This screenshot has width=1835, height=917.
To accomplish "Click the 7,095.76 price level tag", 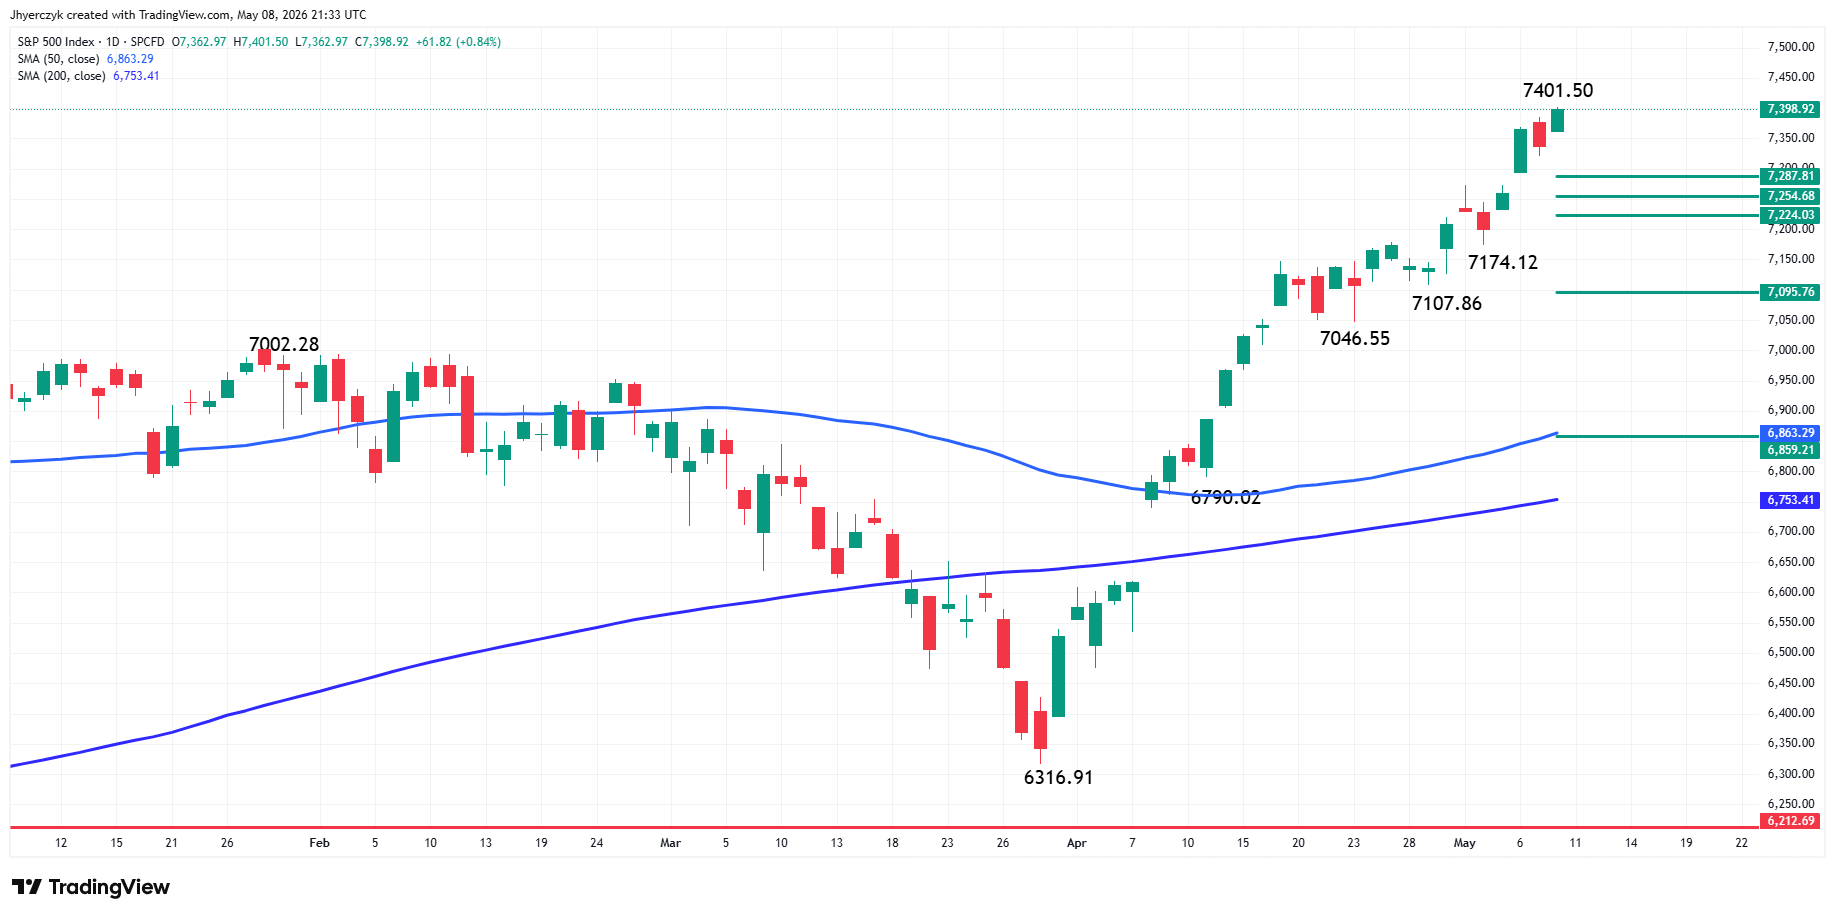I will 1790,292.
